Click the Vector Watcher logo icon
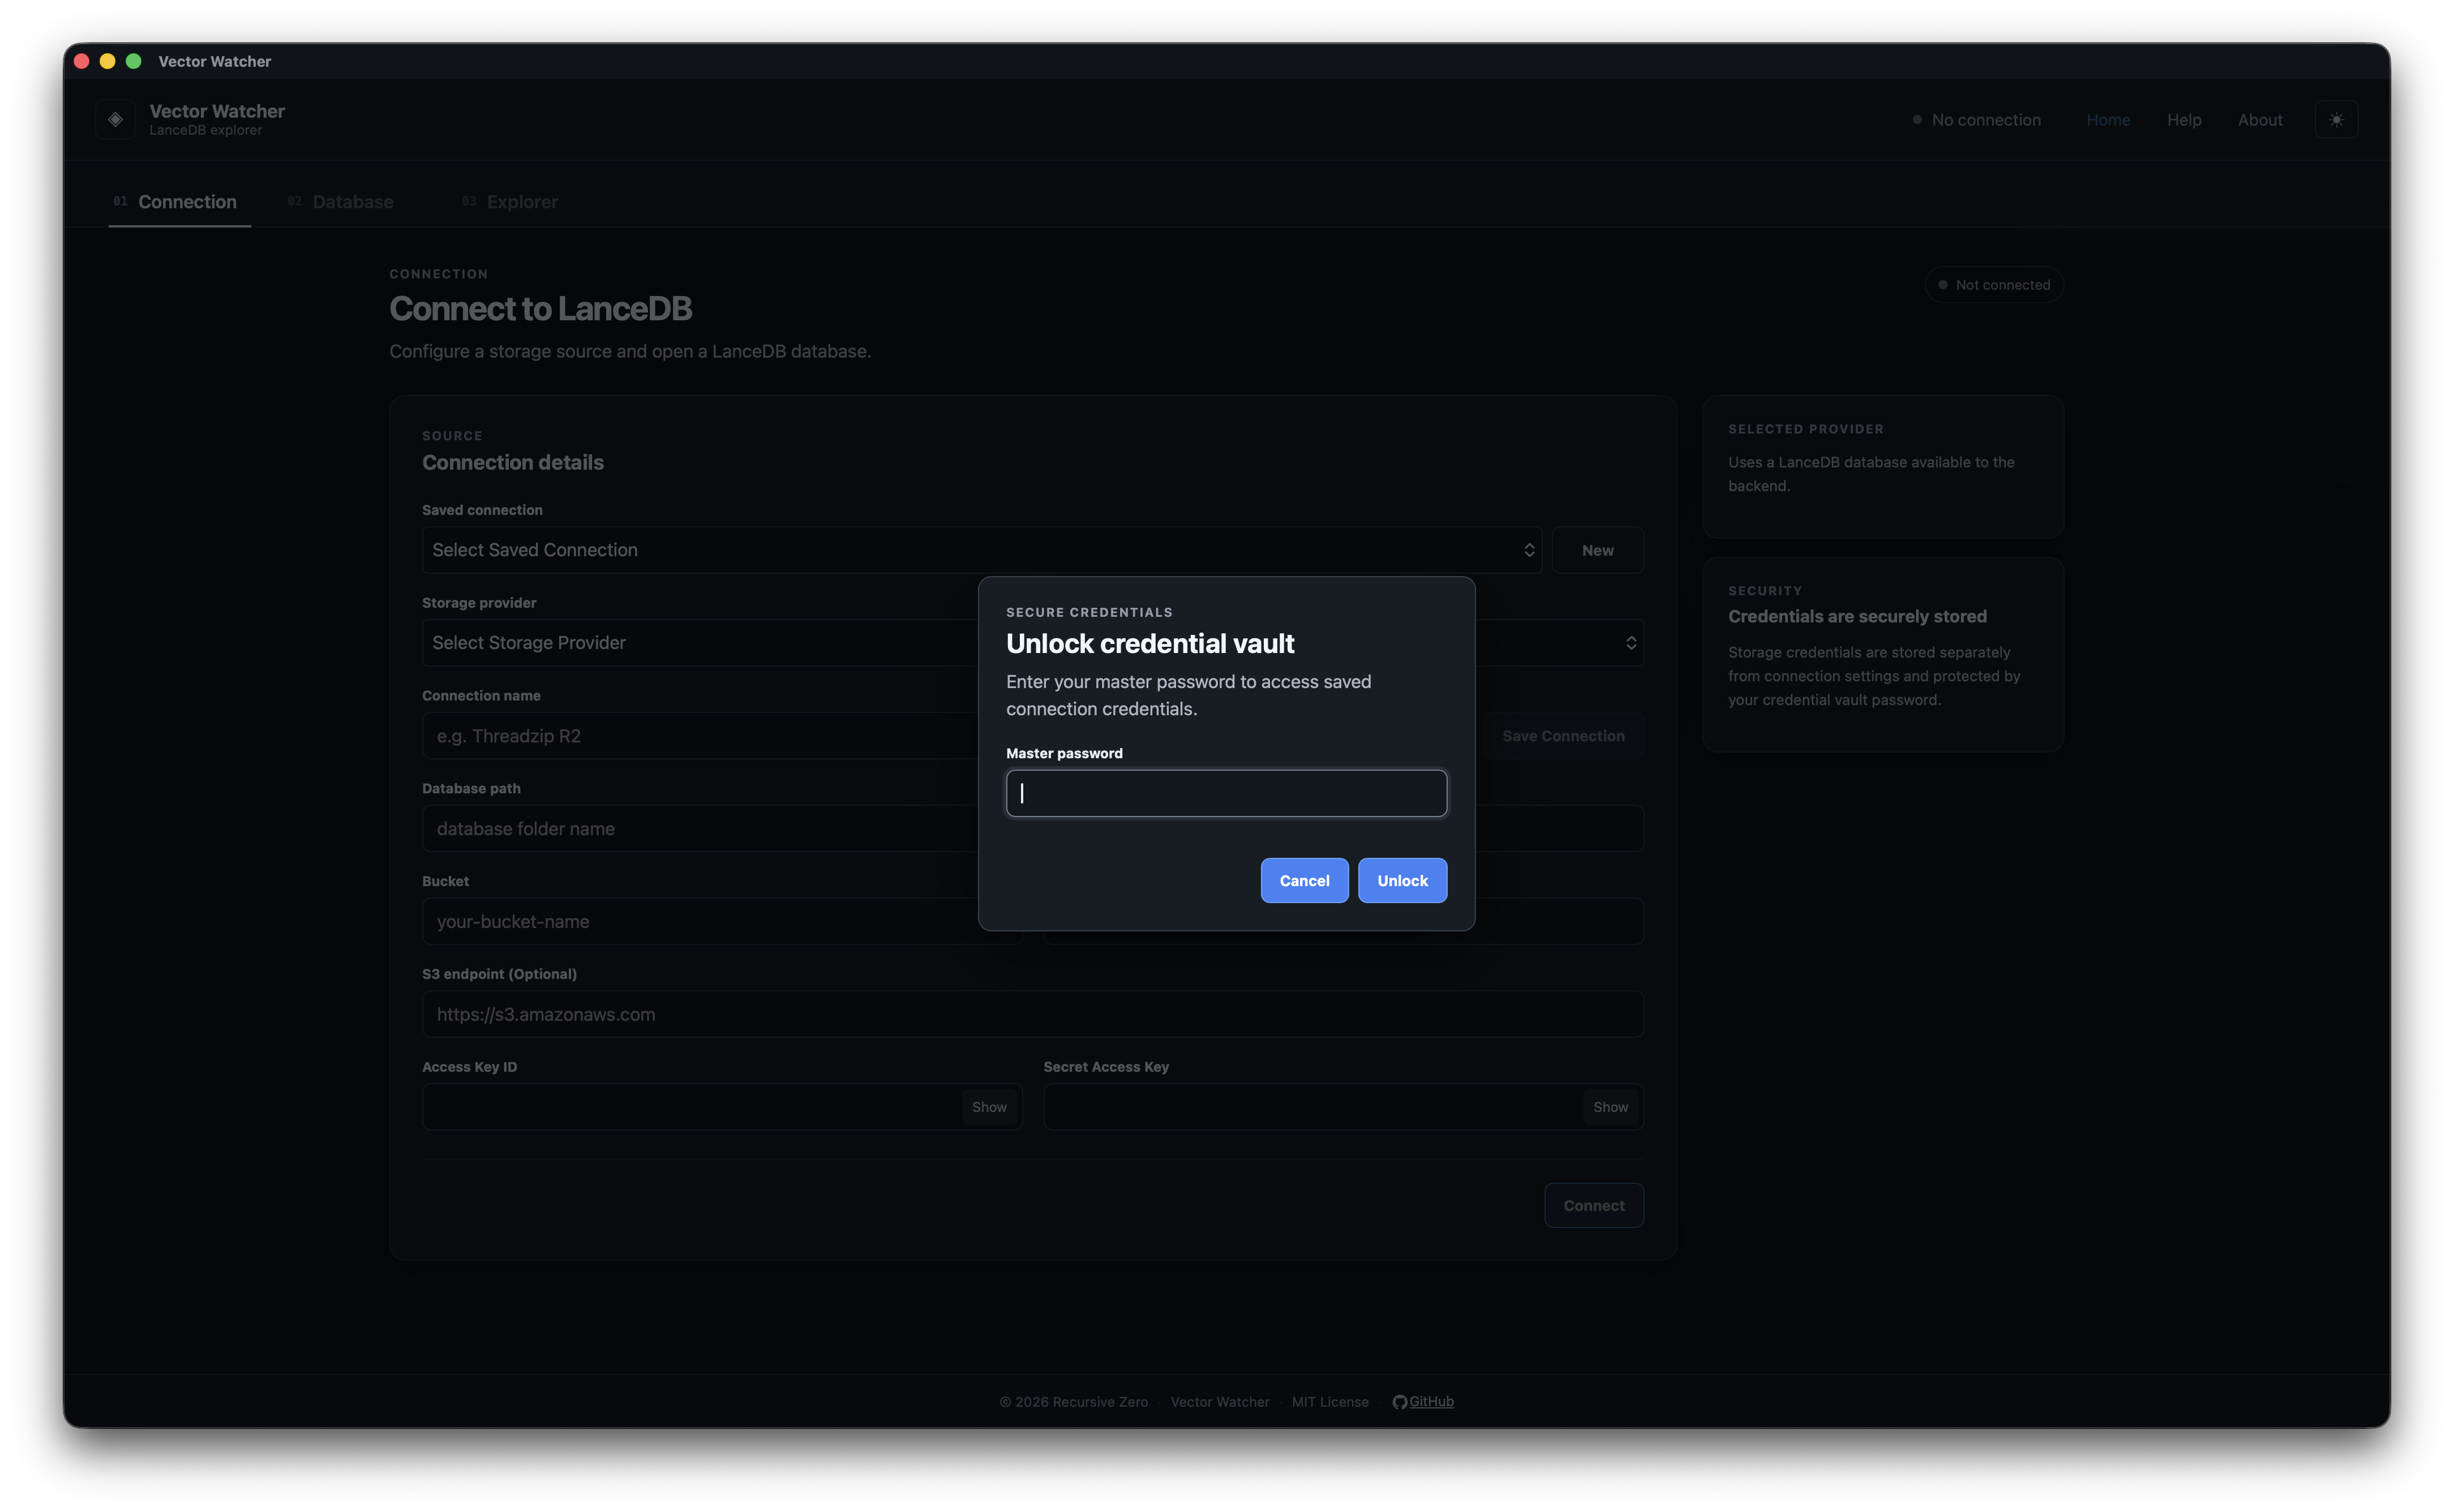Screen dimensions: 2454x1512 tap(116, 120)
